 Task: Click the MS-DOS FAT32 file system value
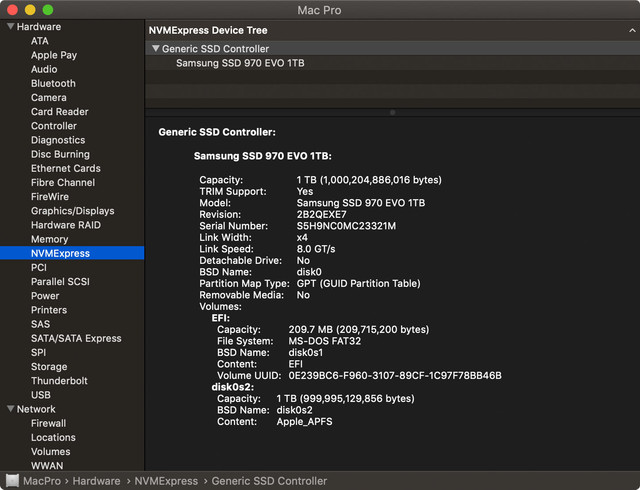[x=324, y=341]
